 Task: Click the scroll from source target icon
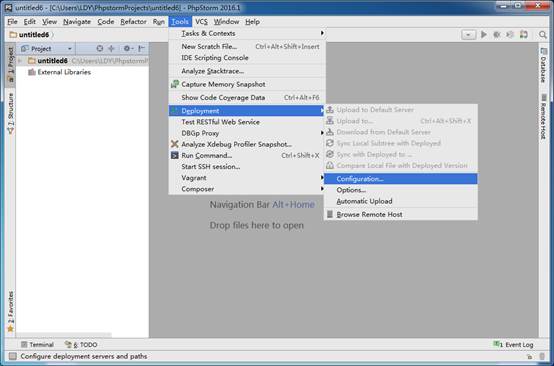tap(100, 48)
